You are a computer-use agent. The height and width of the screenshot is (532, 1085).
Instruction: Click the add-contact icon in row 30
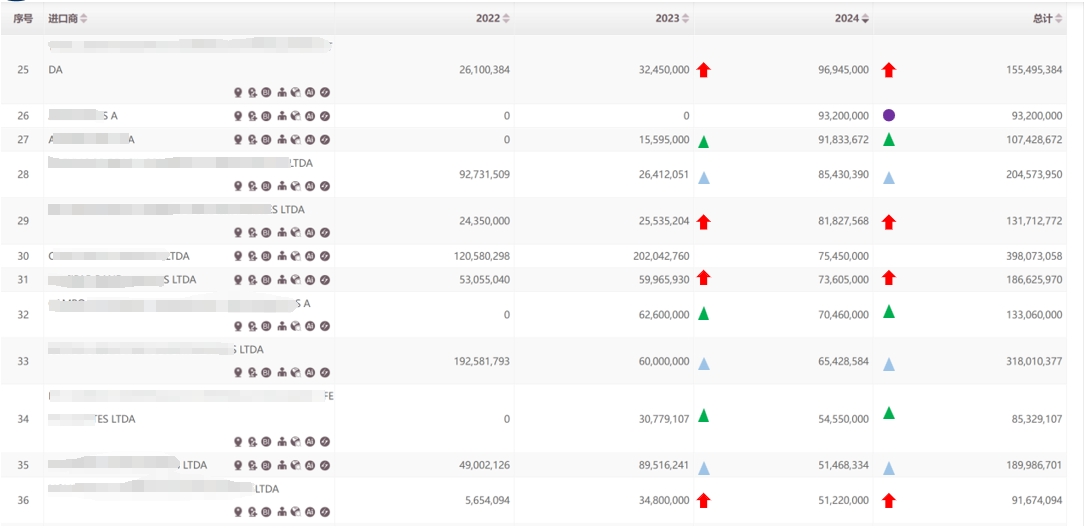tap(253, 256)
